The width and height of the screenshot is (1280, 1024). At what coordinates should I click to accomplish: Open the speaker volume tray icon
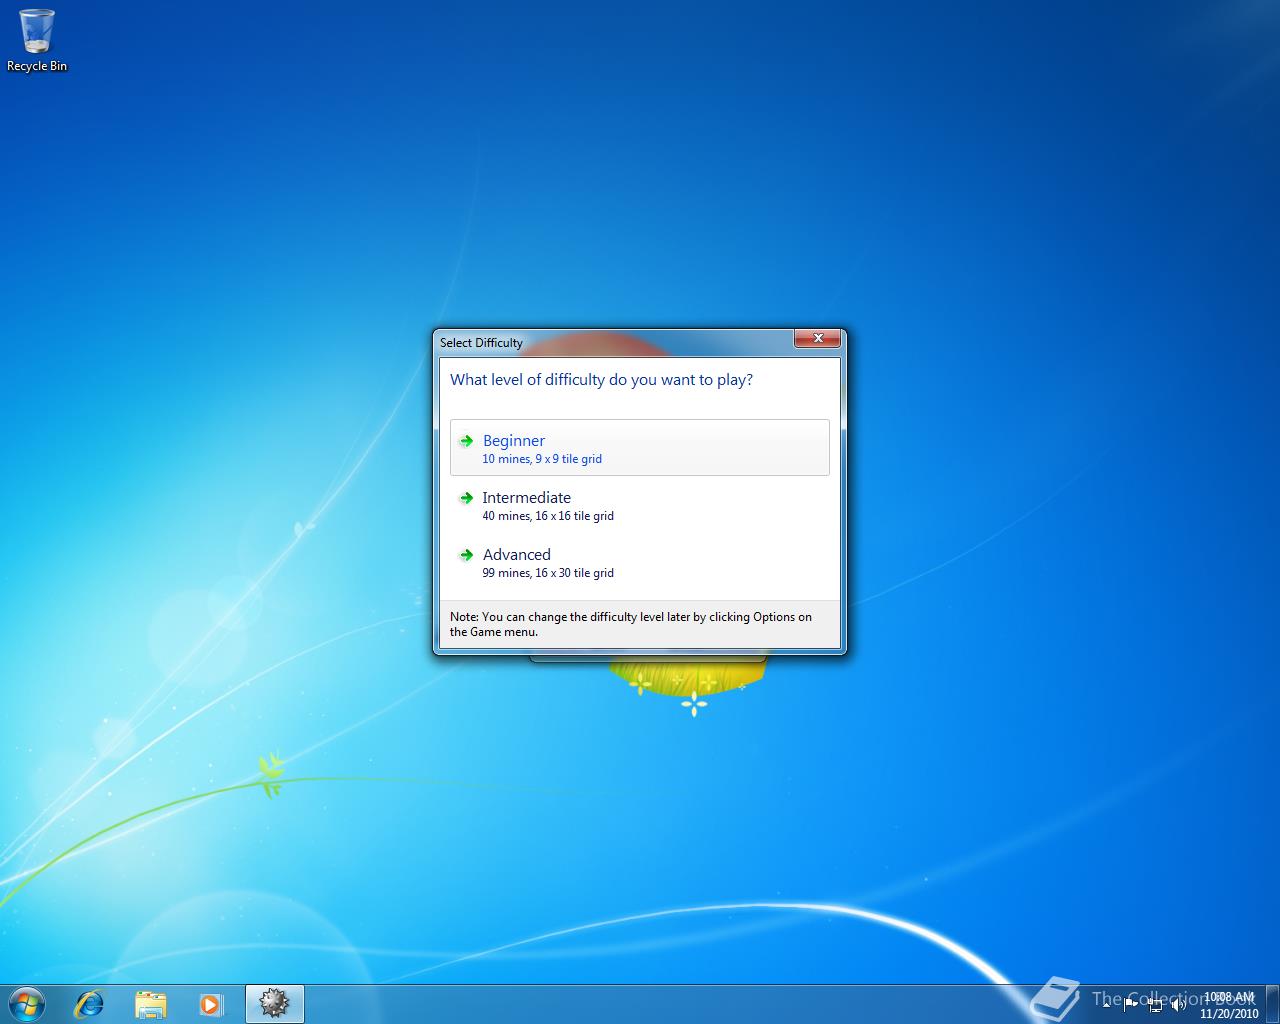pos(1179,1004)
